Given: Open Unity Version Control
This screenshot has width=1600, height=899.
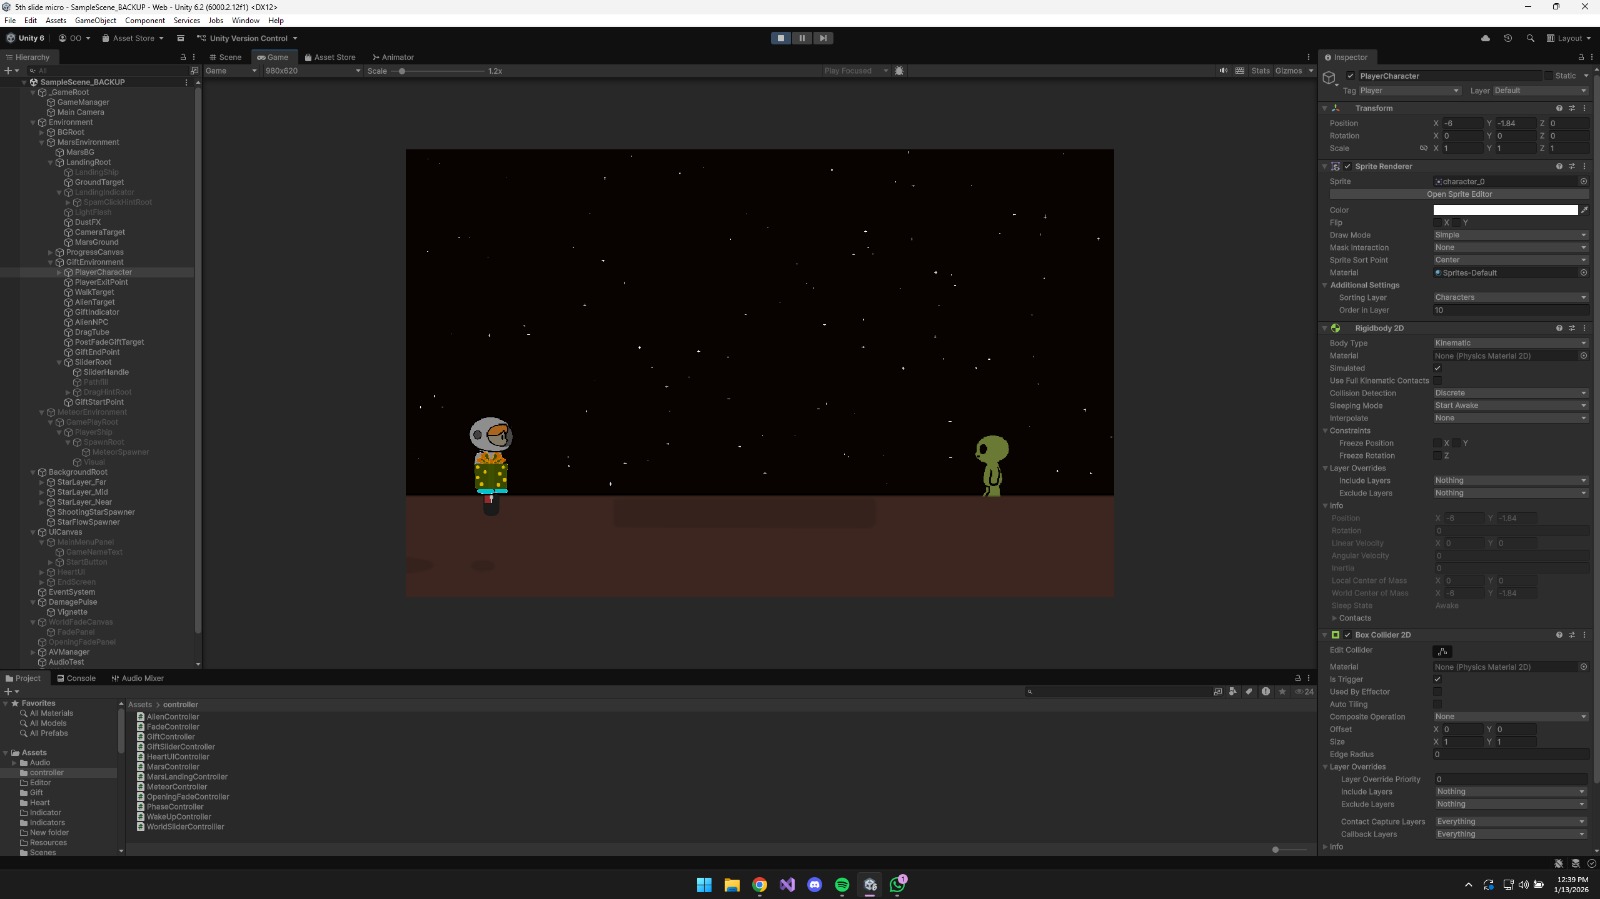Looking at the screenshot, I should point(247,38).
